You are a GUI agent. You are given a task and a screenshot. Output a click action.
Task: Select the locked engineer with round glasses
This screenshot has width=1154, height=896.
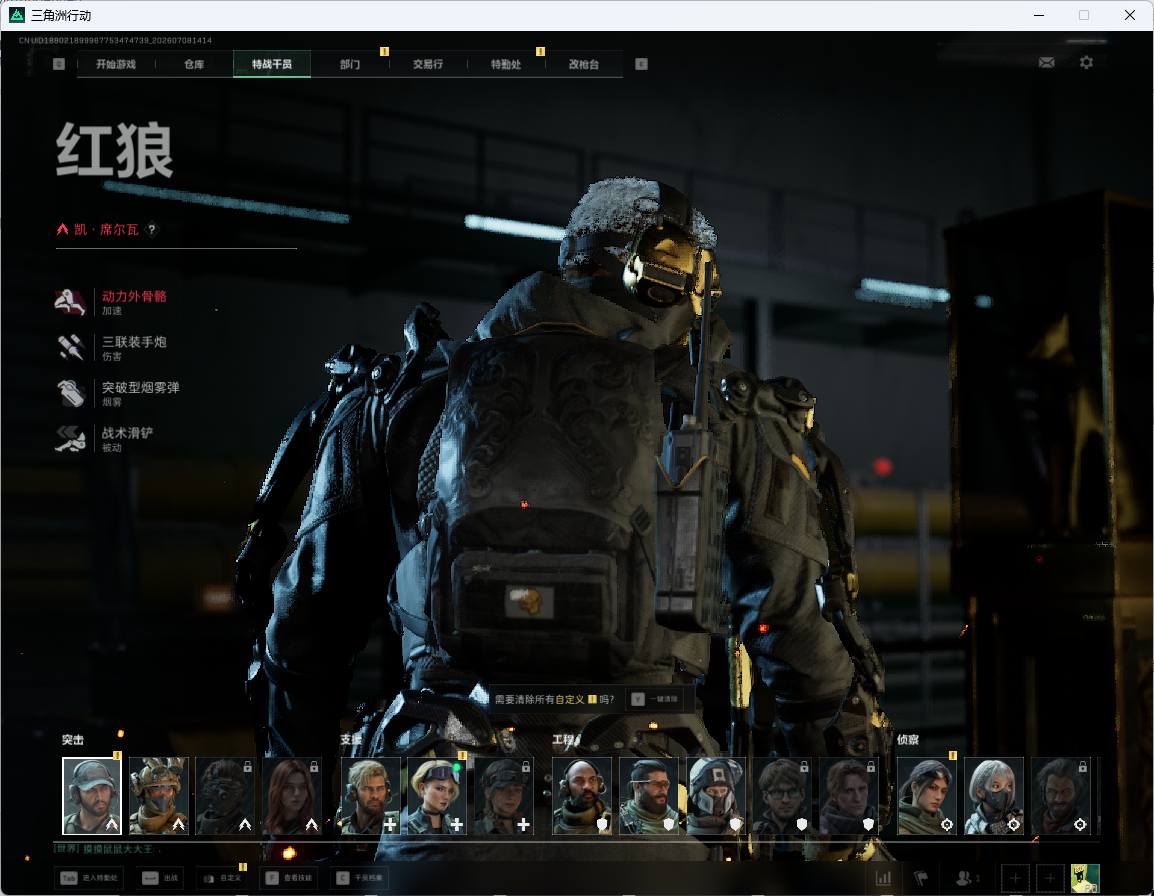pos(782,796)
